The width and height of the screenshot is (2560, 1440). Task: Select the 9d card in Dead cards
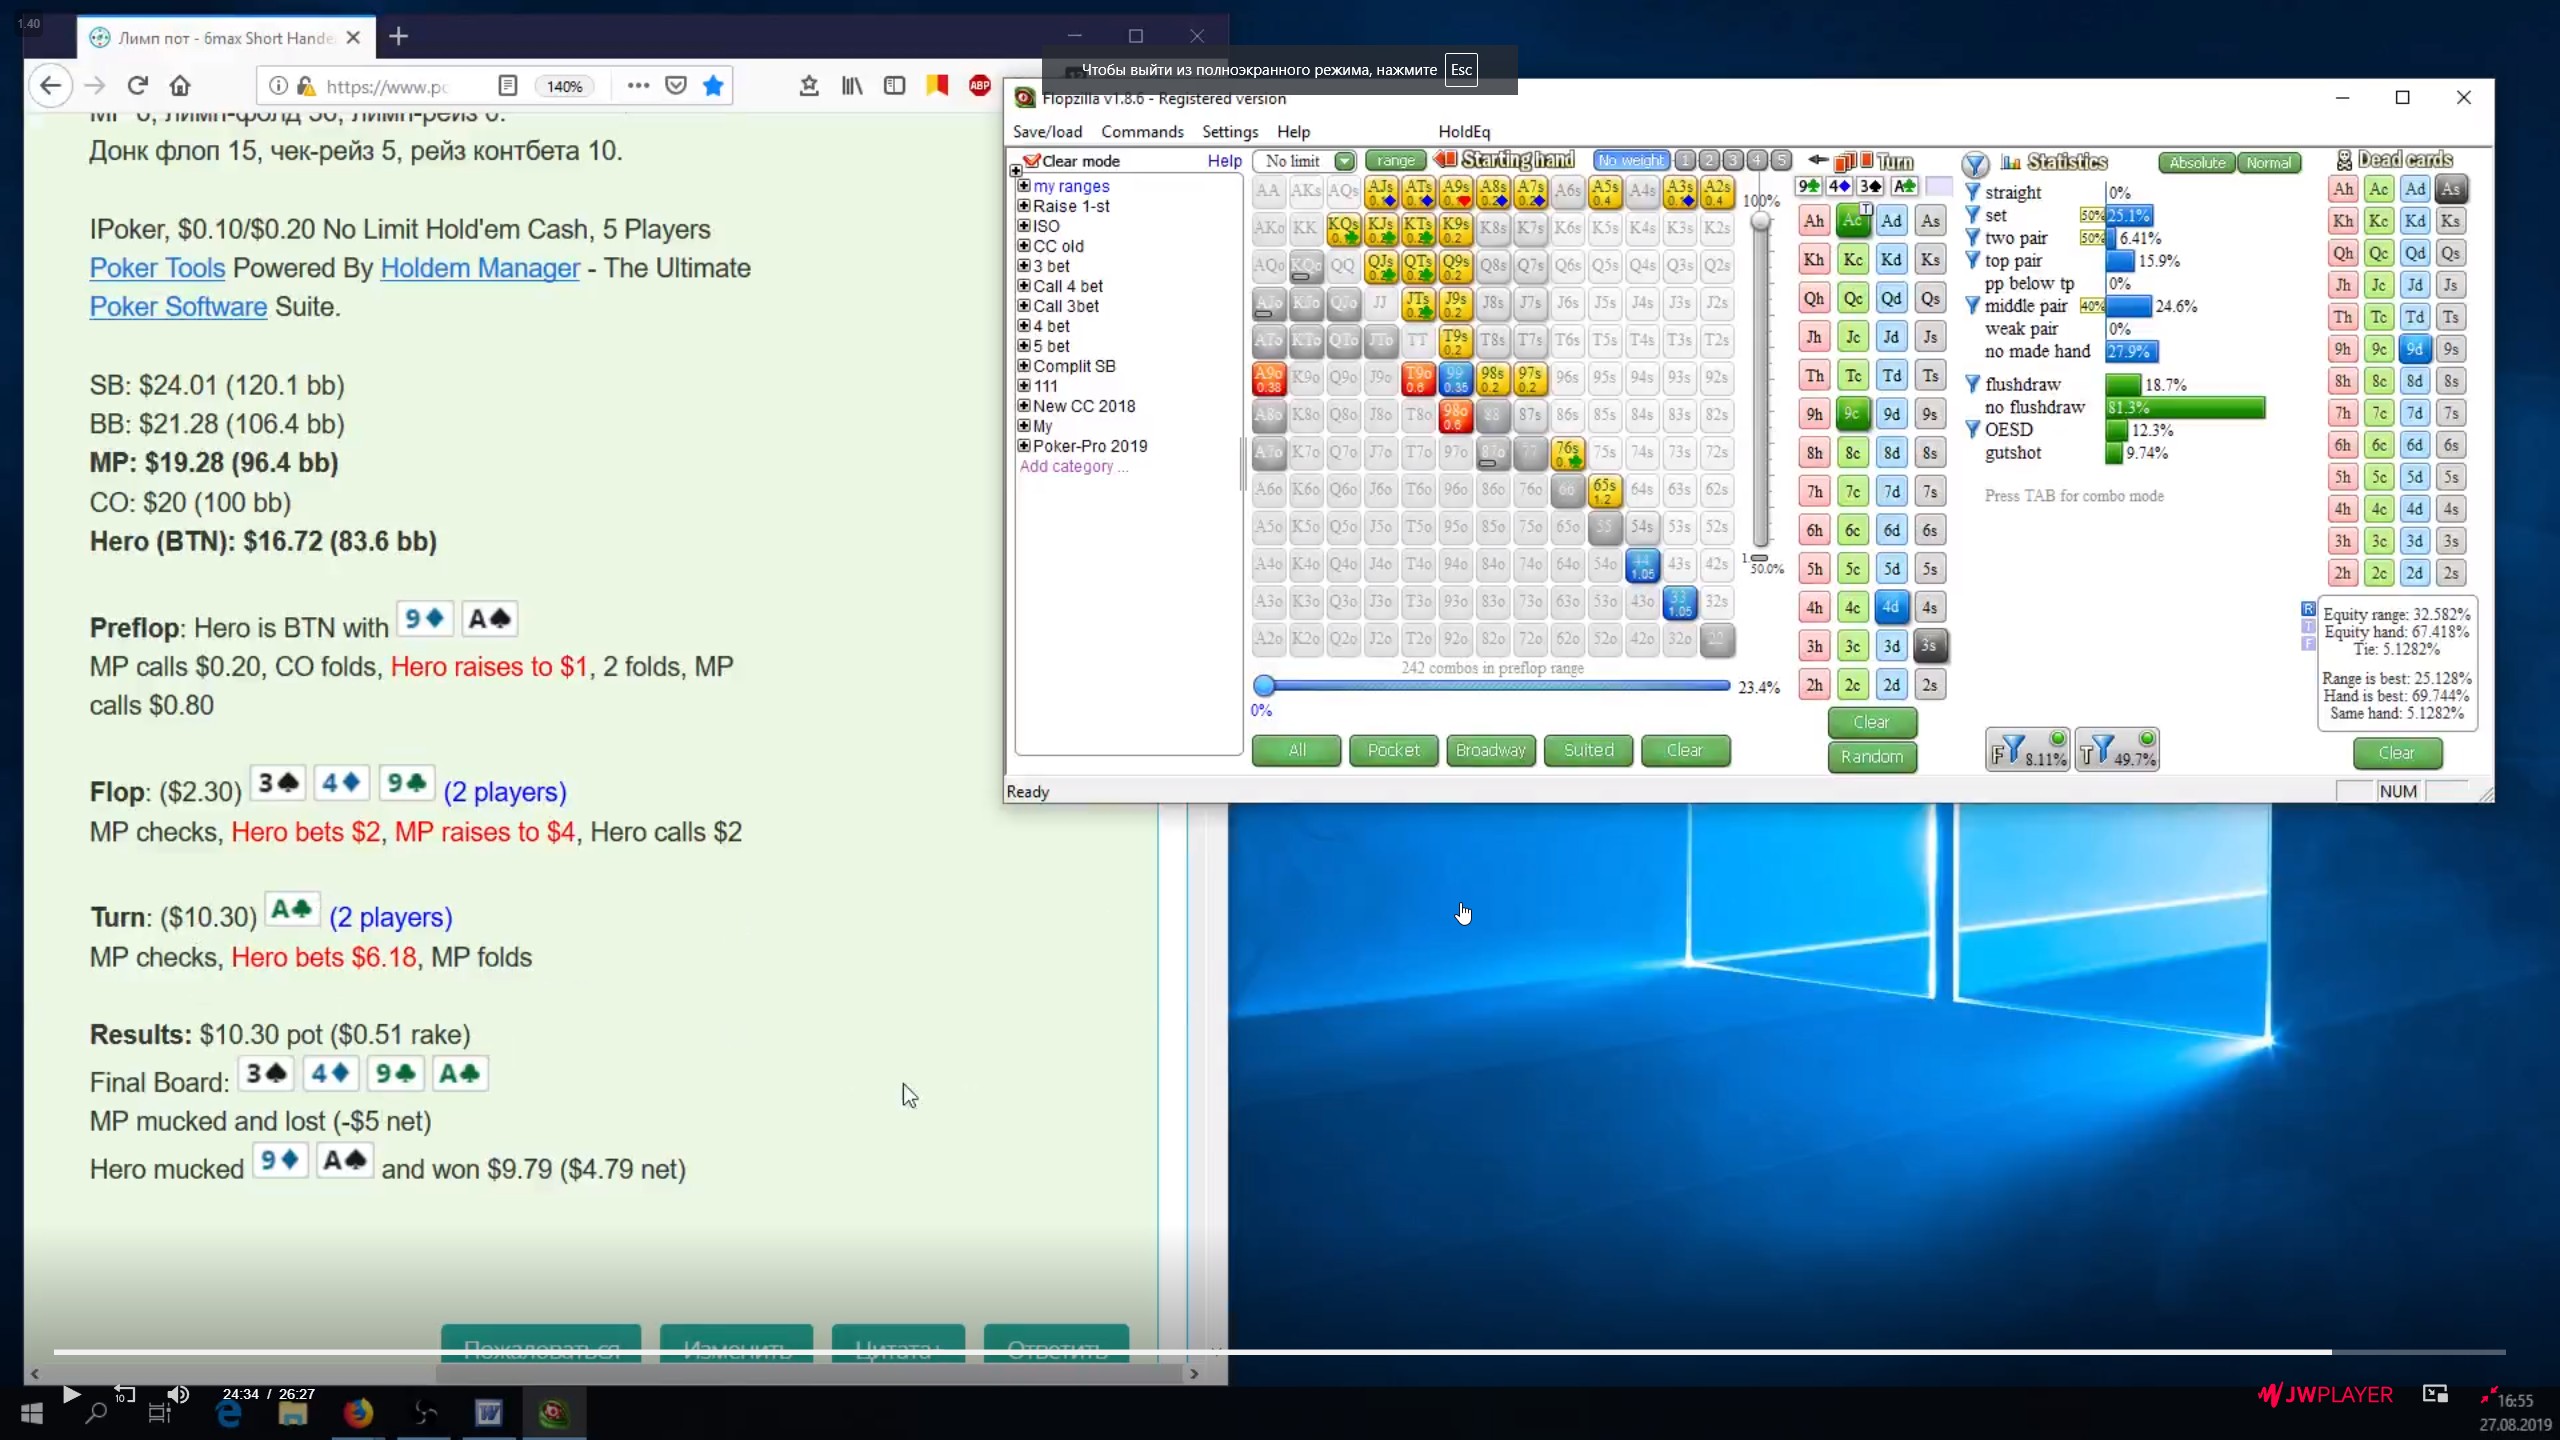pyautogui.click(x=2414, y=349)
